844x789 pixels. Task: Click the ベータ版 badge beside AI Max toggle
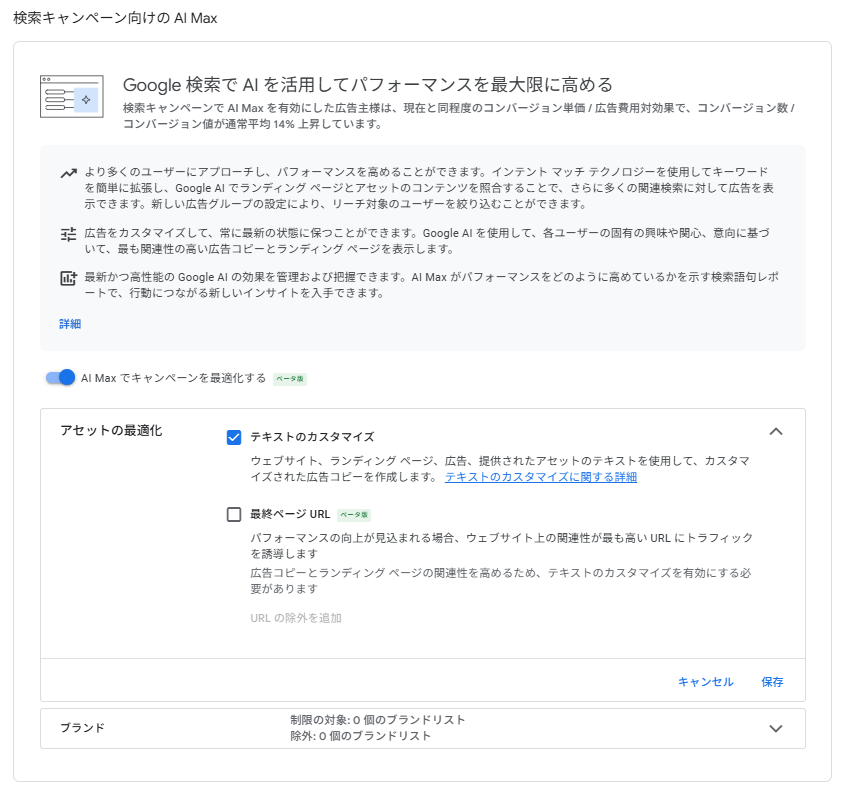point(290,379)
